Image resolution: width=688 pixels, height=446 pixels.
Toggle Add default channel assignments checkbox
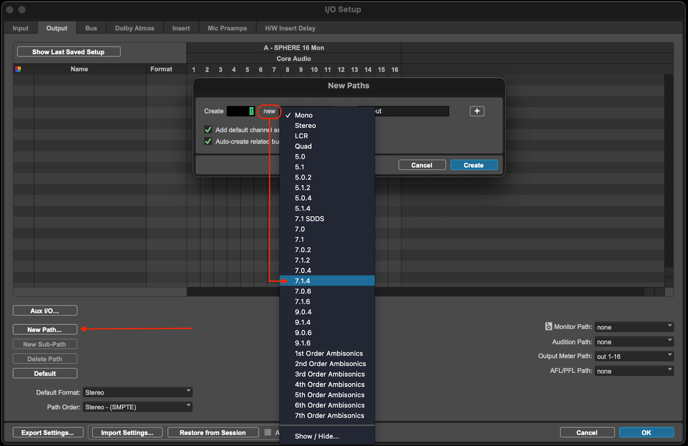208,130
